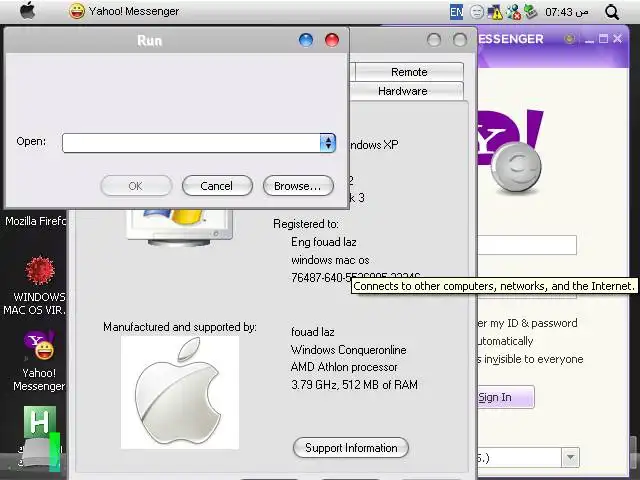Open the Apple logo menu in menu bar

click(27, 11)
